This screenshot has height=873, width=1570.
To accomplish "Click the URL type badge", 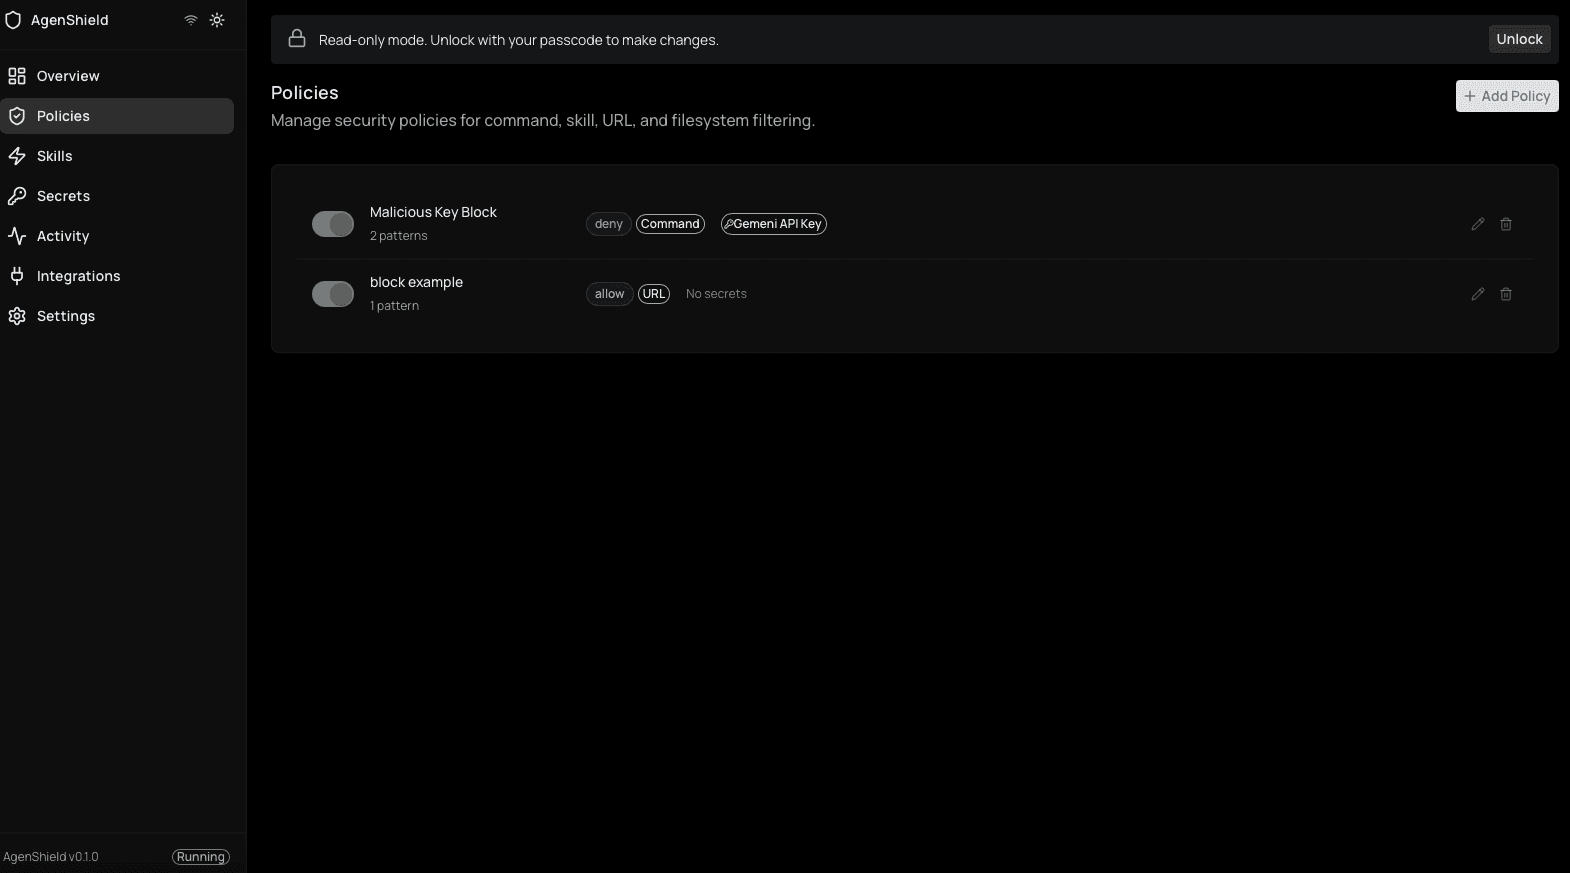I will (x=654, y=294).
